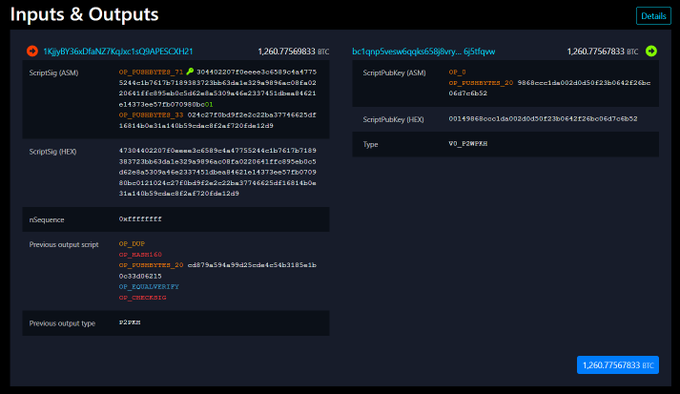Open output address bc1qnp5vesw6qqks658j8vry
This screenshot has width=680, height=394.
coord(424,52)
